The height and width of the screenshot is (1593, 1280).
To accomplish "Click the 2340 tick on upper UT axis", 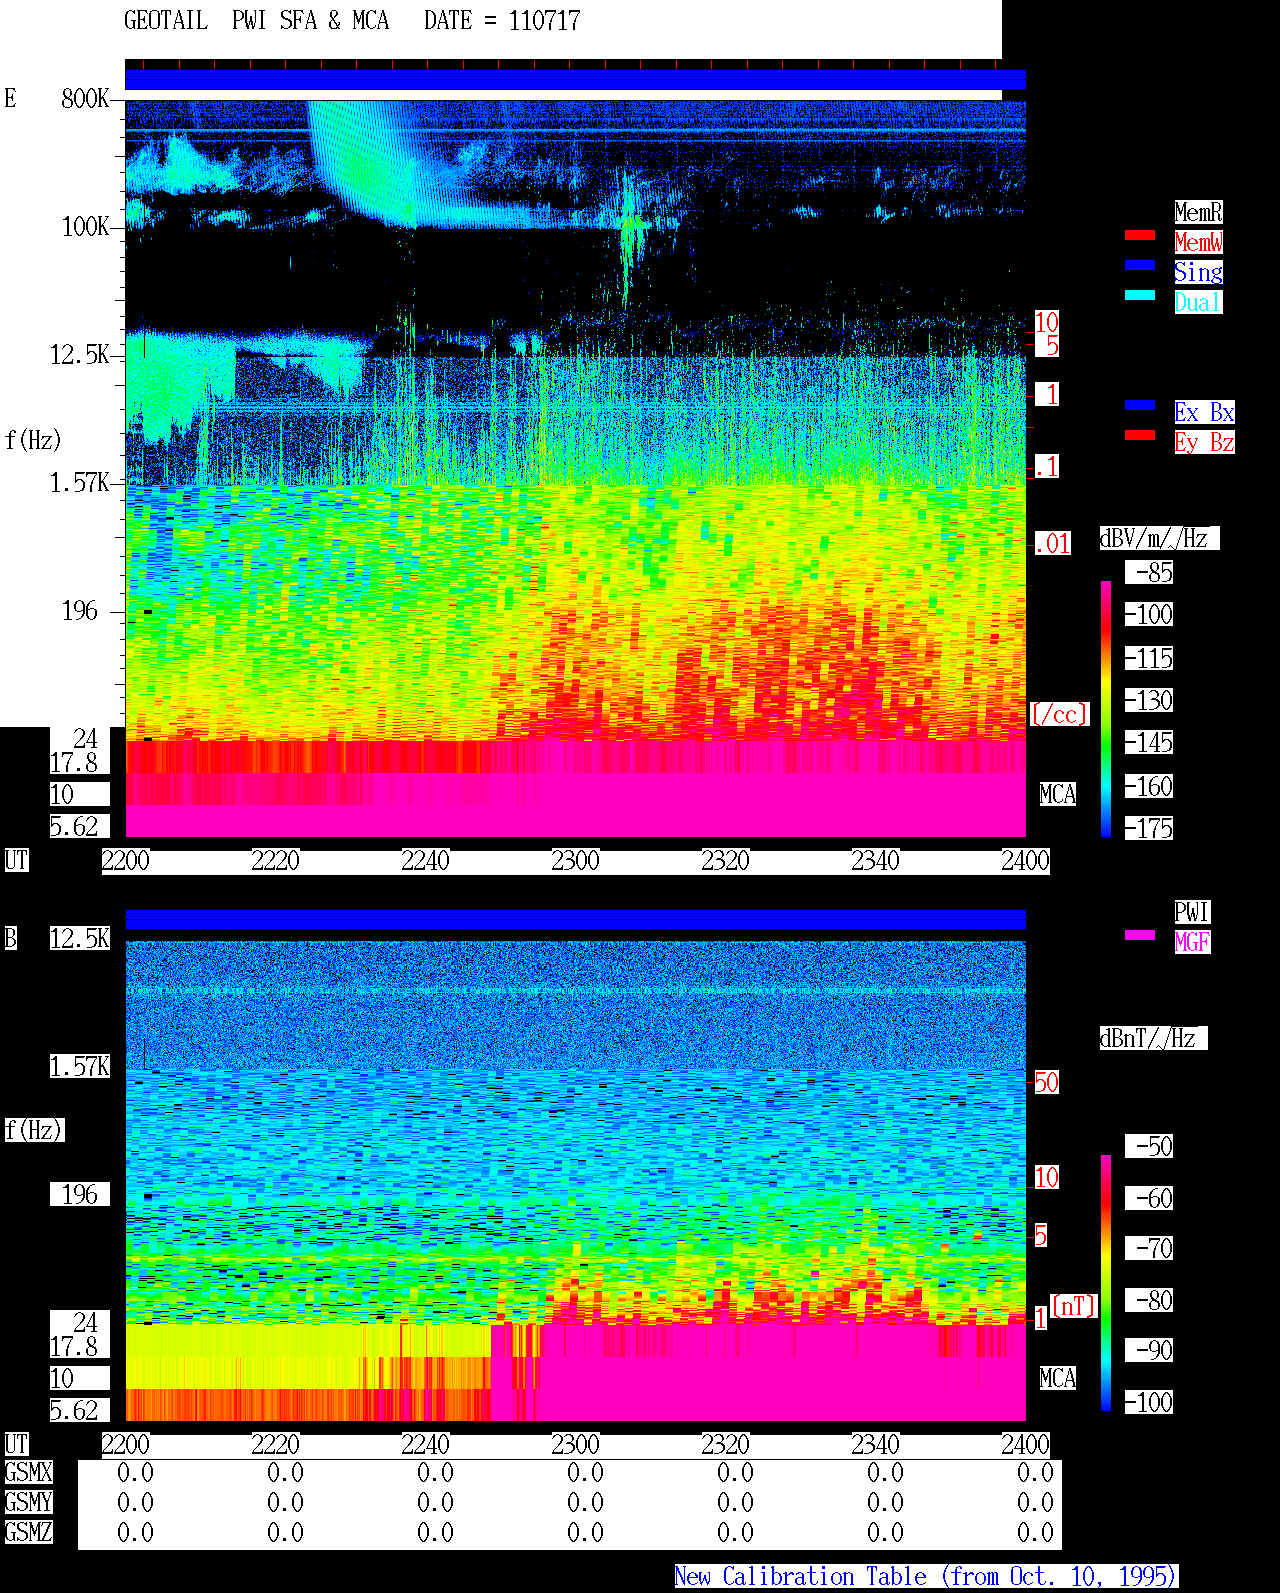I will coord(875,860).
